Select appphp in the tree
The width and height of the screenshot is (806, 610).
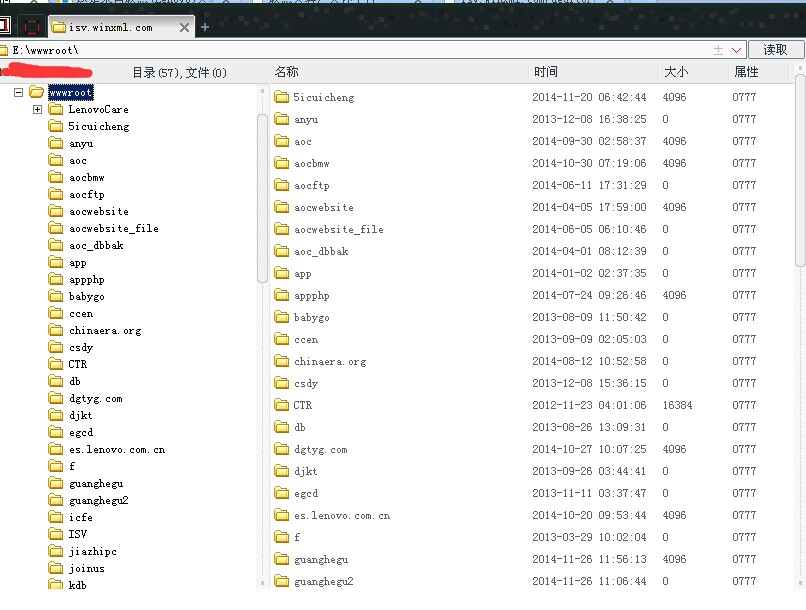tap(87, 280)
